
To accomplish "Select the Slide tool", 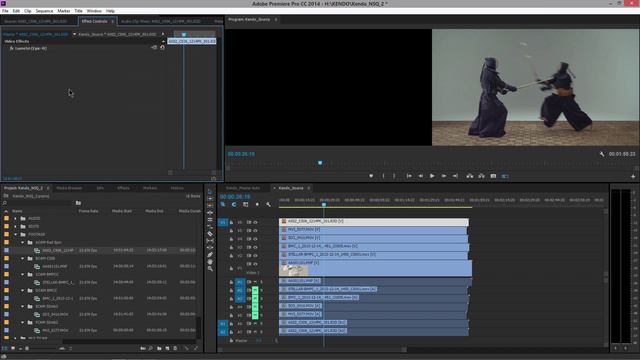I will point(210,247).
